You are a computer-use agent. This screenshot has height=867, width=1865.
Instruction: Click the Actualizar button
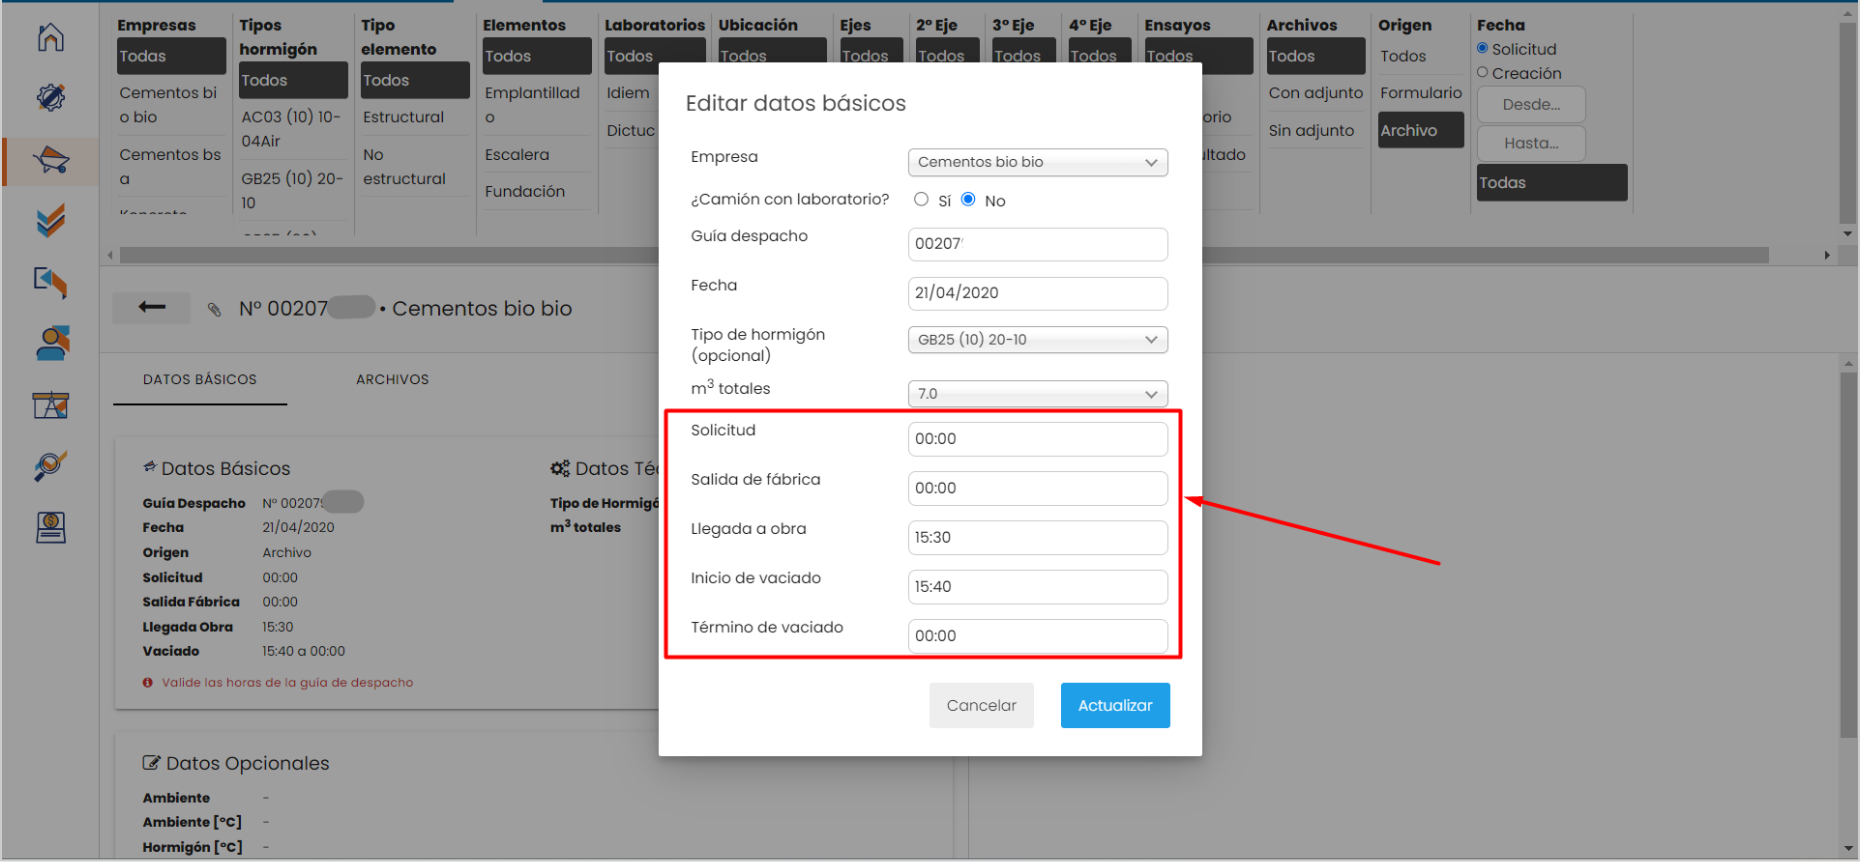1115,706
